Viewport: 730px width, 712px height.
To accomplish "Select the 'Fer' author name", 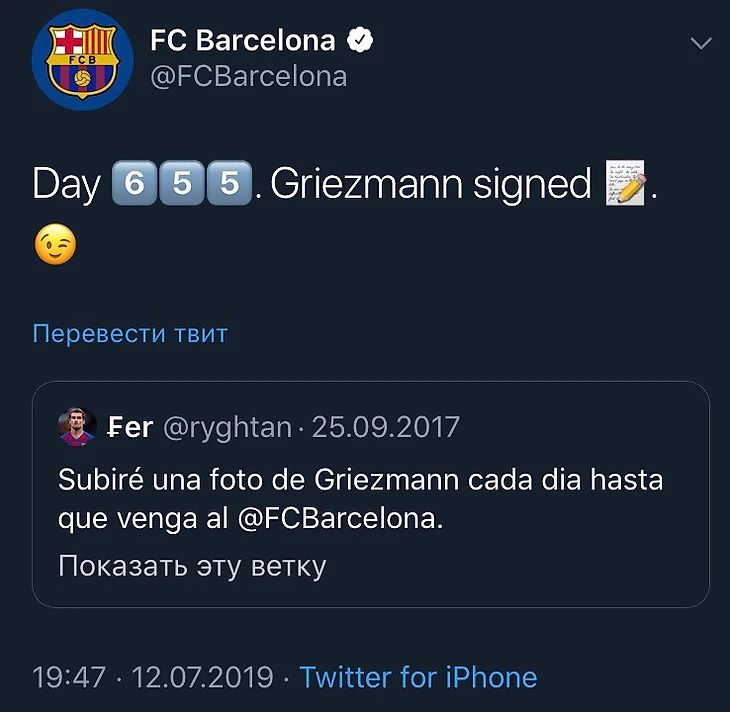I will click(130, 428).
